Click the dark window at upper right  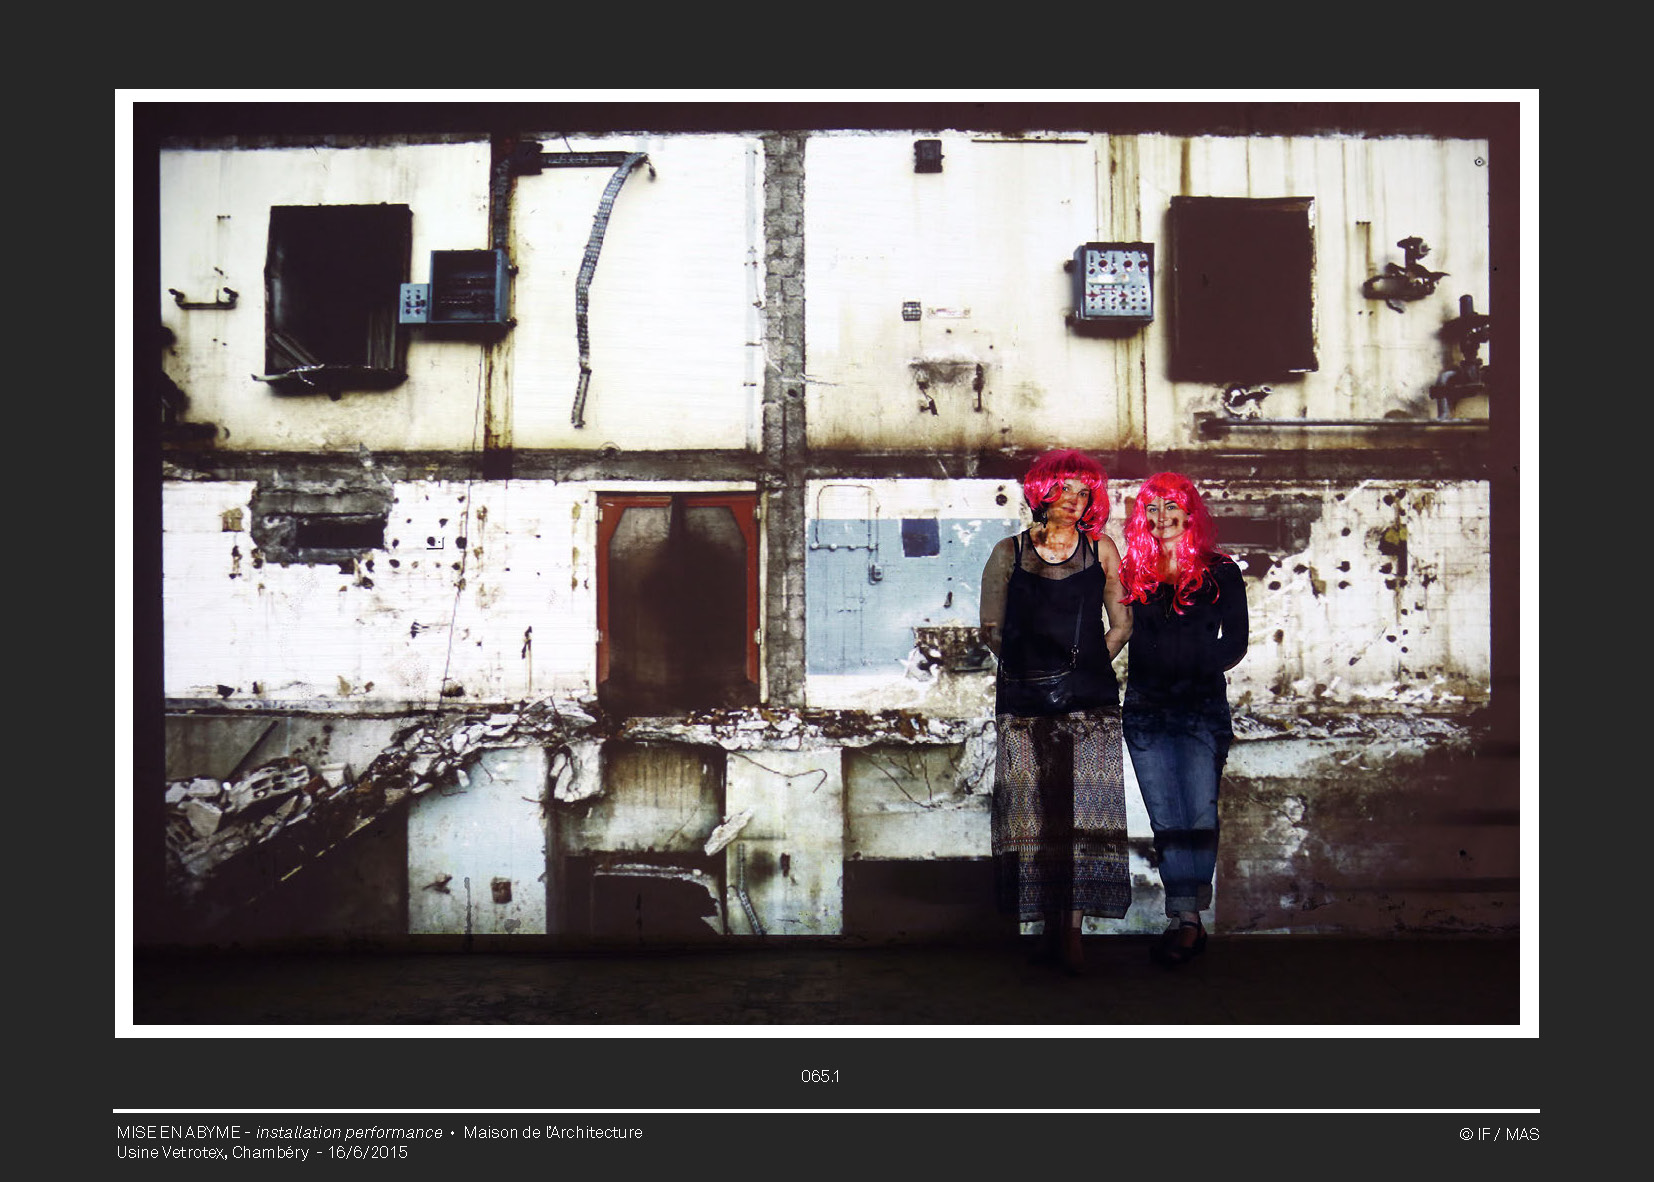click(1242, 288)
